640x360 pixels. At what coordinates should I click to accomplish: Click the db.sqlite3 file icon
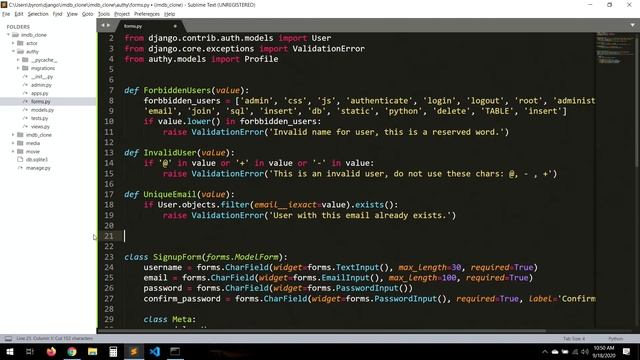[x=20, y=160]
